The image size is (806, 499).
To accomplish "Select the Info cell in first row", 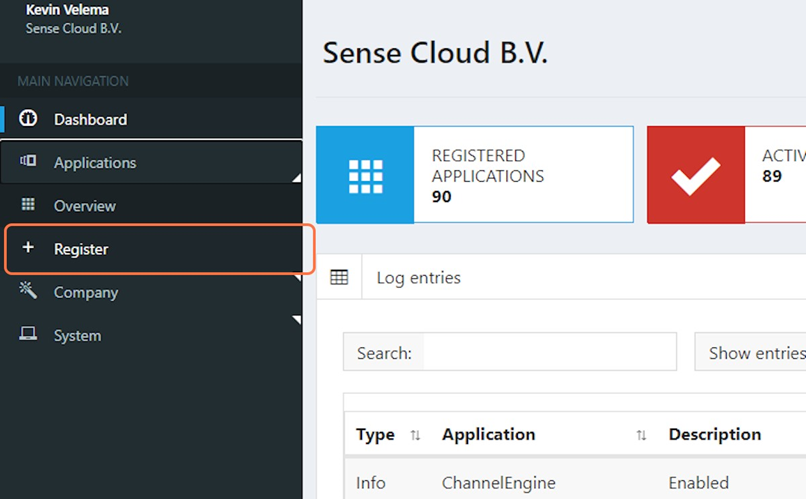I will (x=371, y=483).
